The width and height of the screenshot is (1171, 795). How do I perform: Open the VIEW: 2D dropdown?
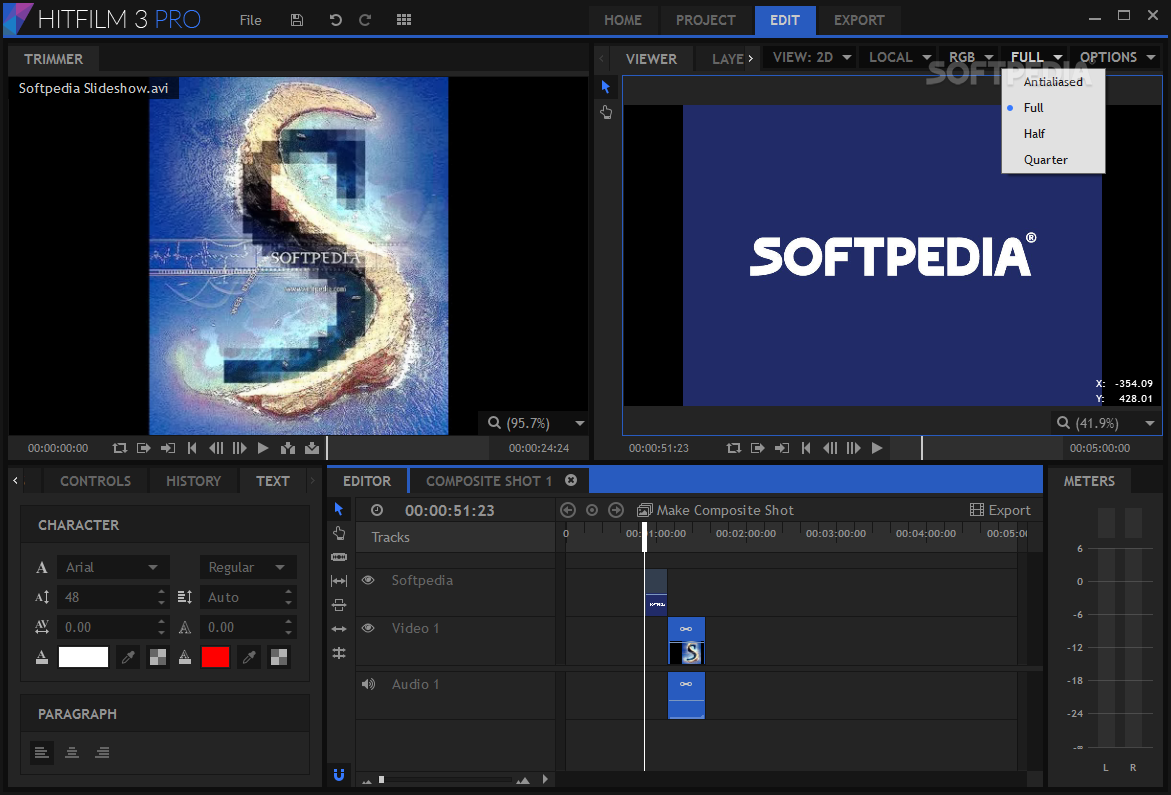(812, 57)
